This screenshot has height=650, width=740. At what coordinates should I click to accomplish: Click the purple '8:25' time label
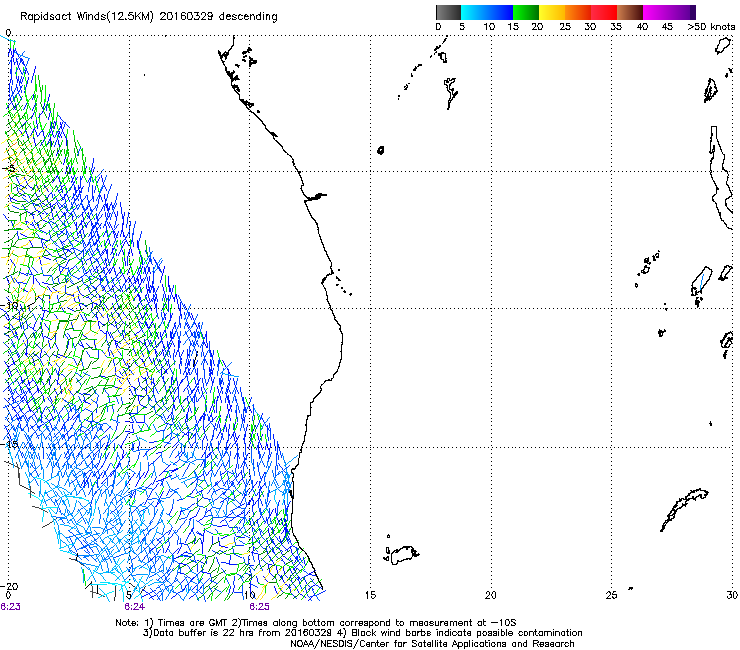260,607
